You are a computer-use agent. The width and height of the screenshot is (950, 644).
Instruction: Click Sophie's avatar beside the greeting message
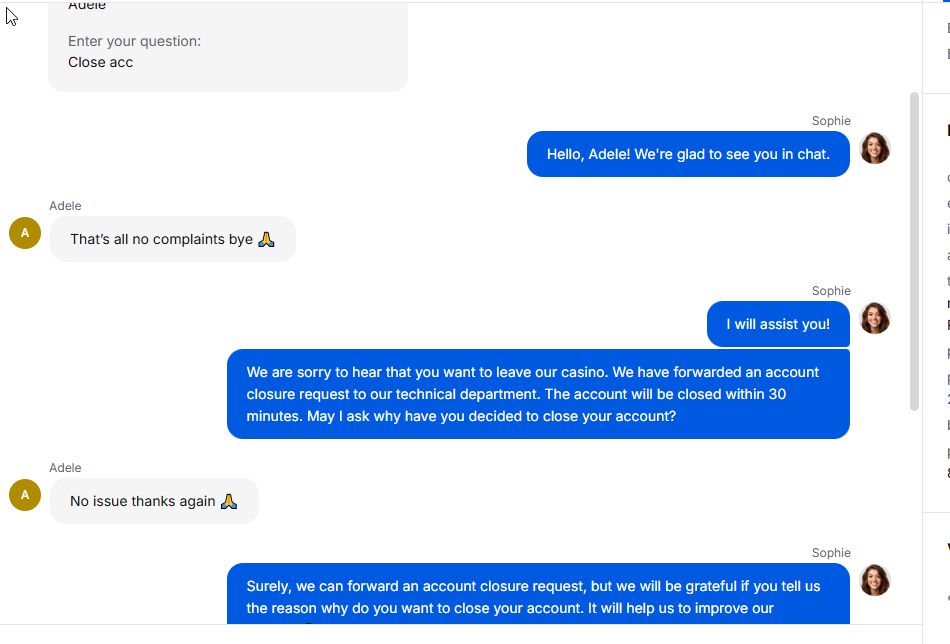(x=875, y=148)
